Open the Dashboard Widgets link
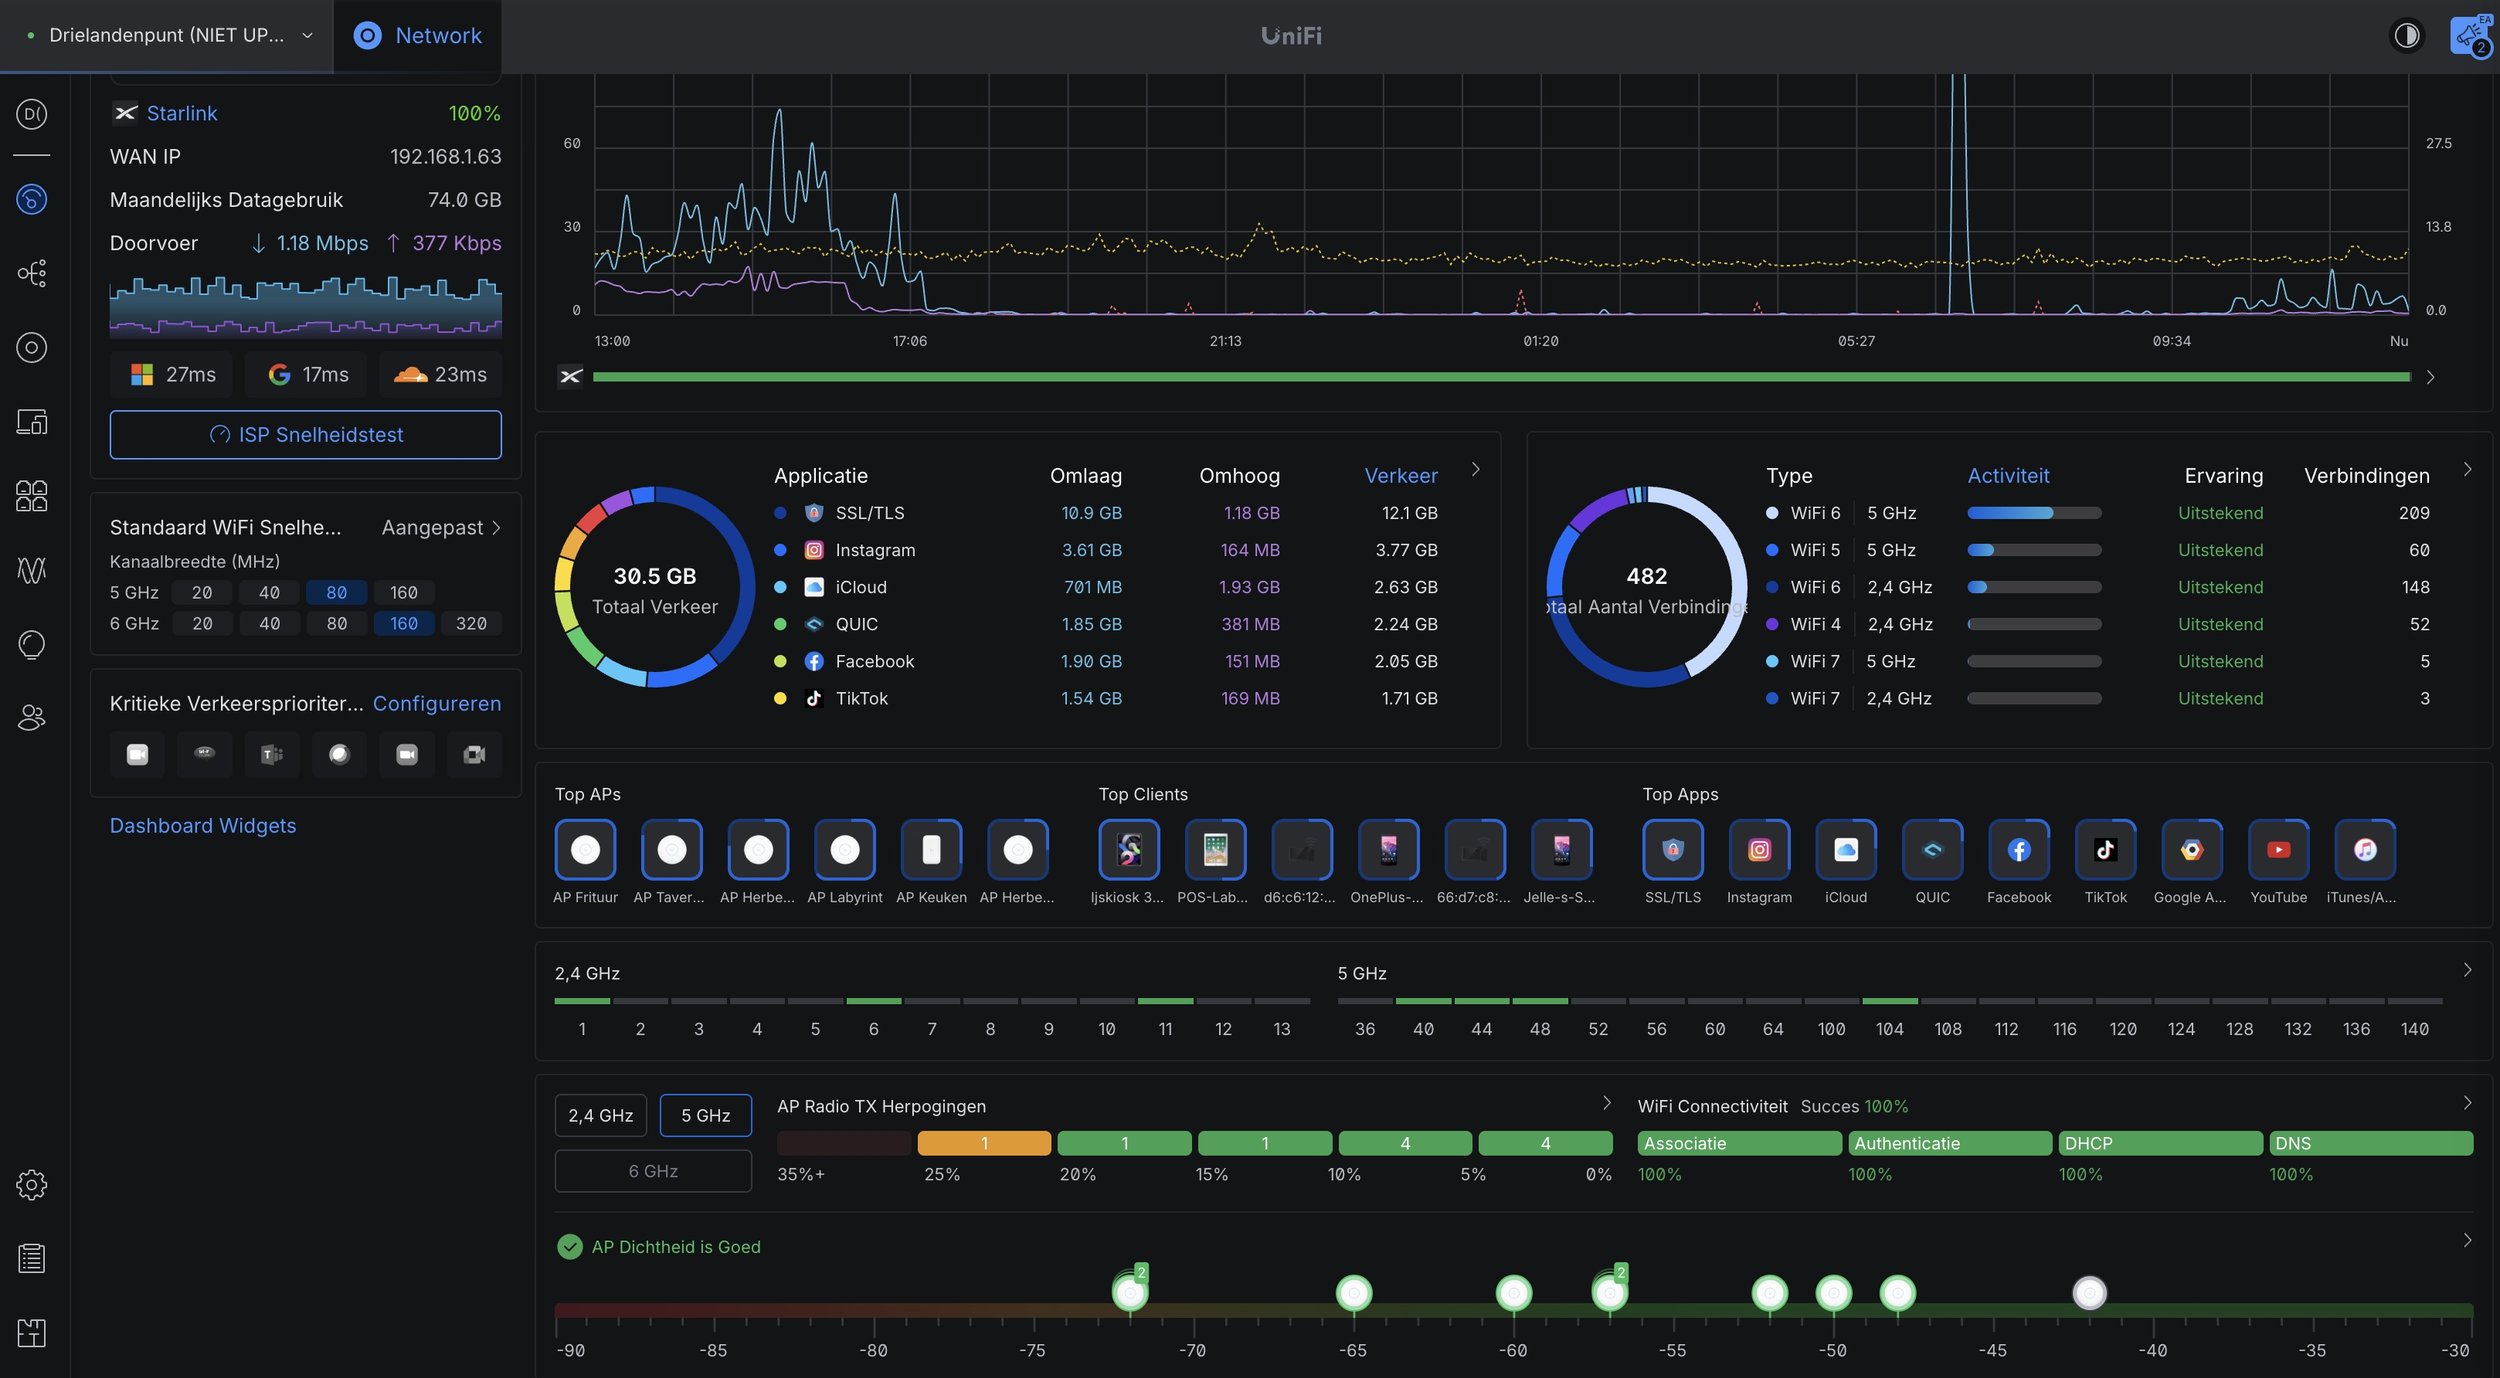The width and height of the screenshot is (2500, 1378). coord(202,826)
